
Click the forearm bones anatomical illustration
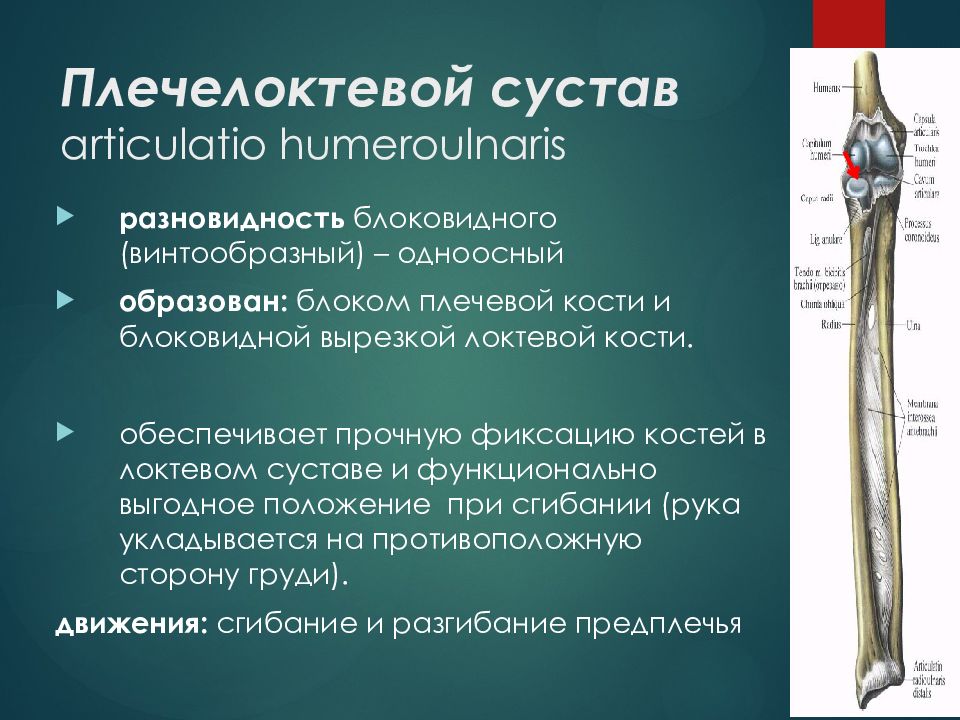(874, 381)
